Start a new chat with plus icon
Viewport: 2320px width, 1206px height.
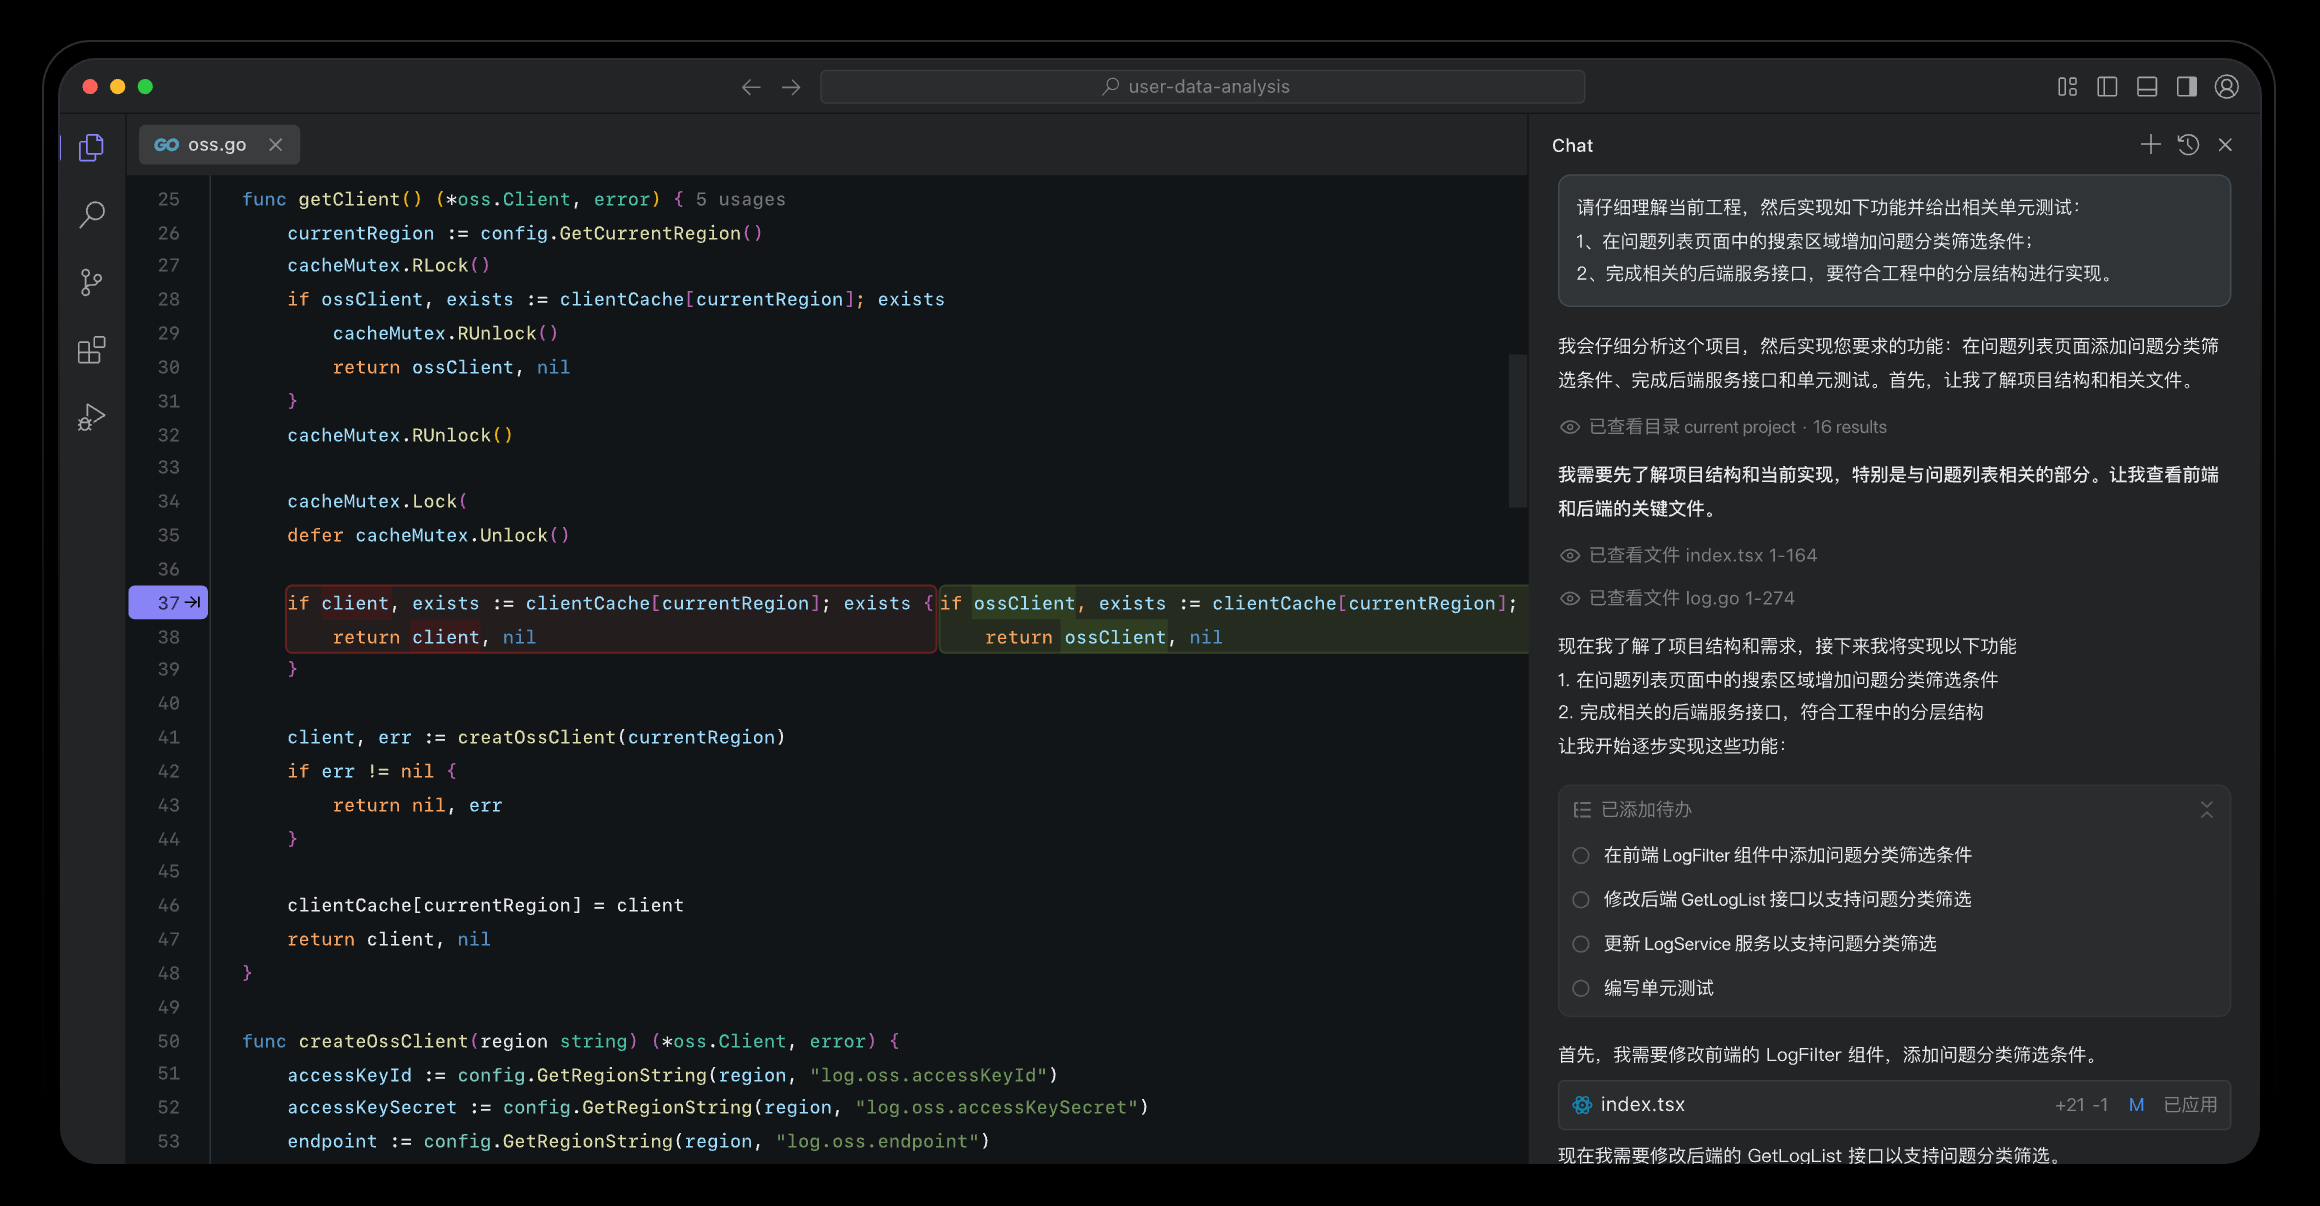click(x=2150, y=145)
